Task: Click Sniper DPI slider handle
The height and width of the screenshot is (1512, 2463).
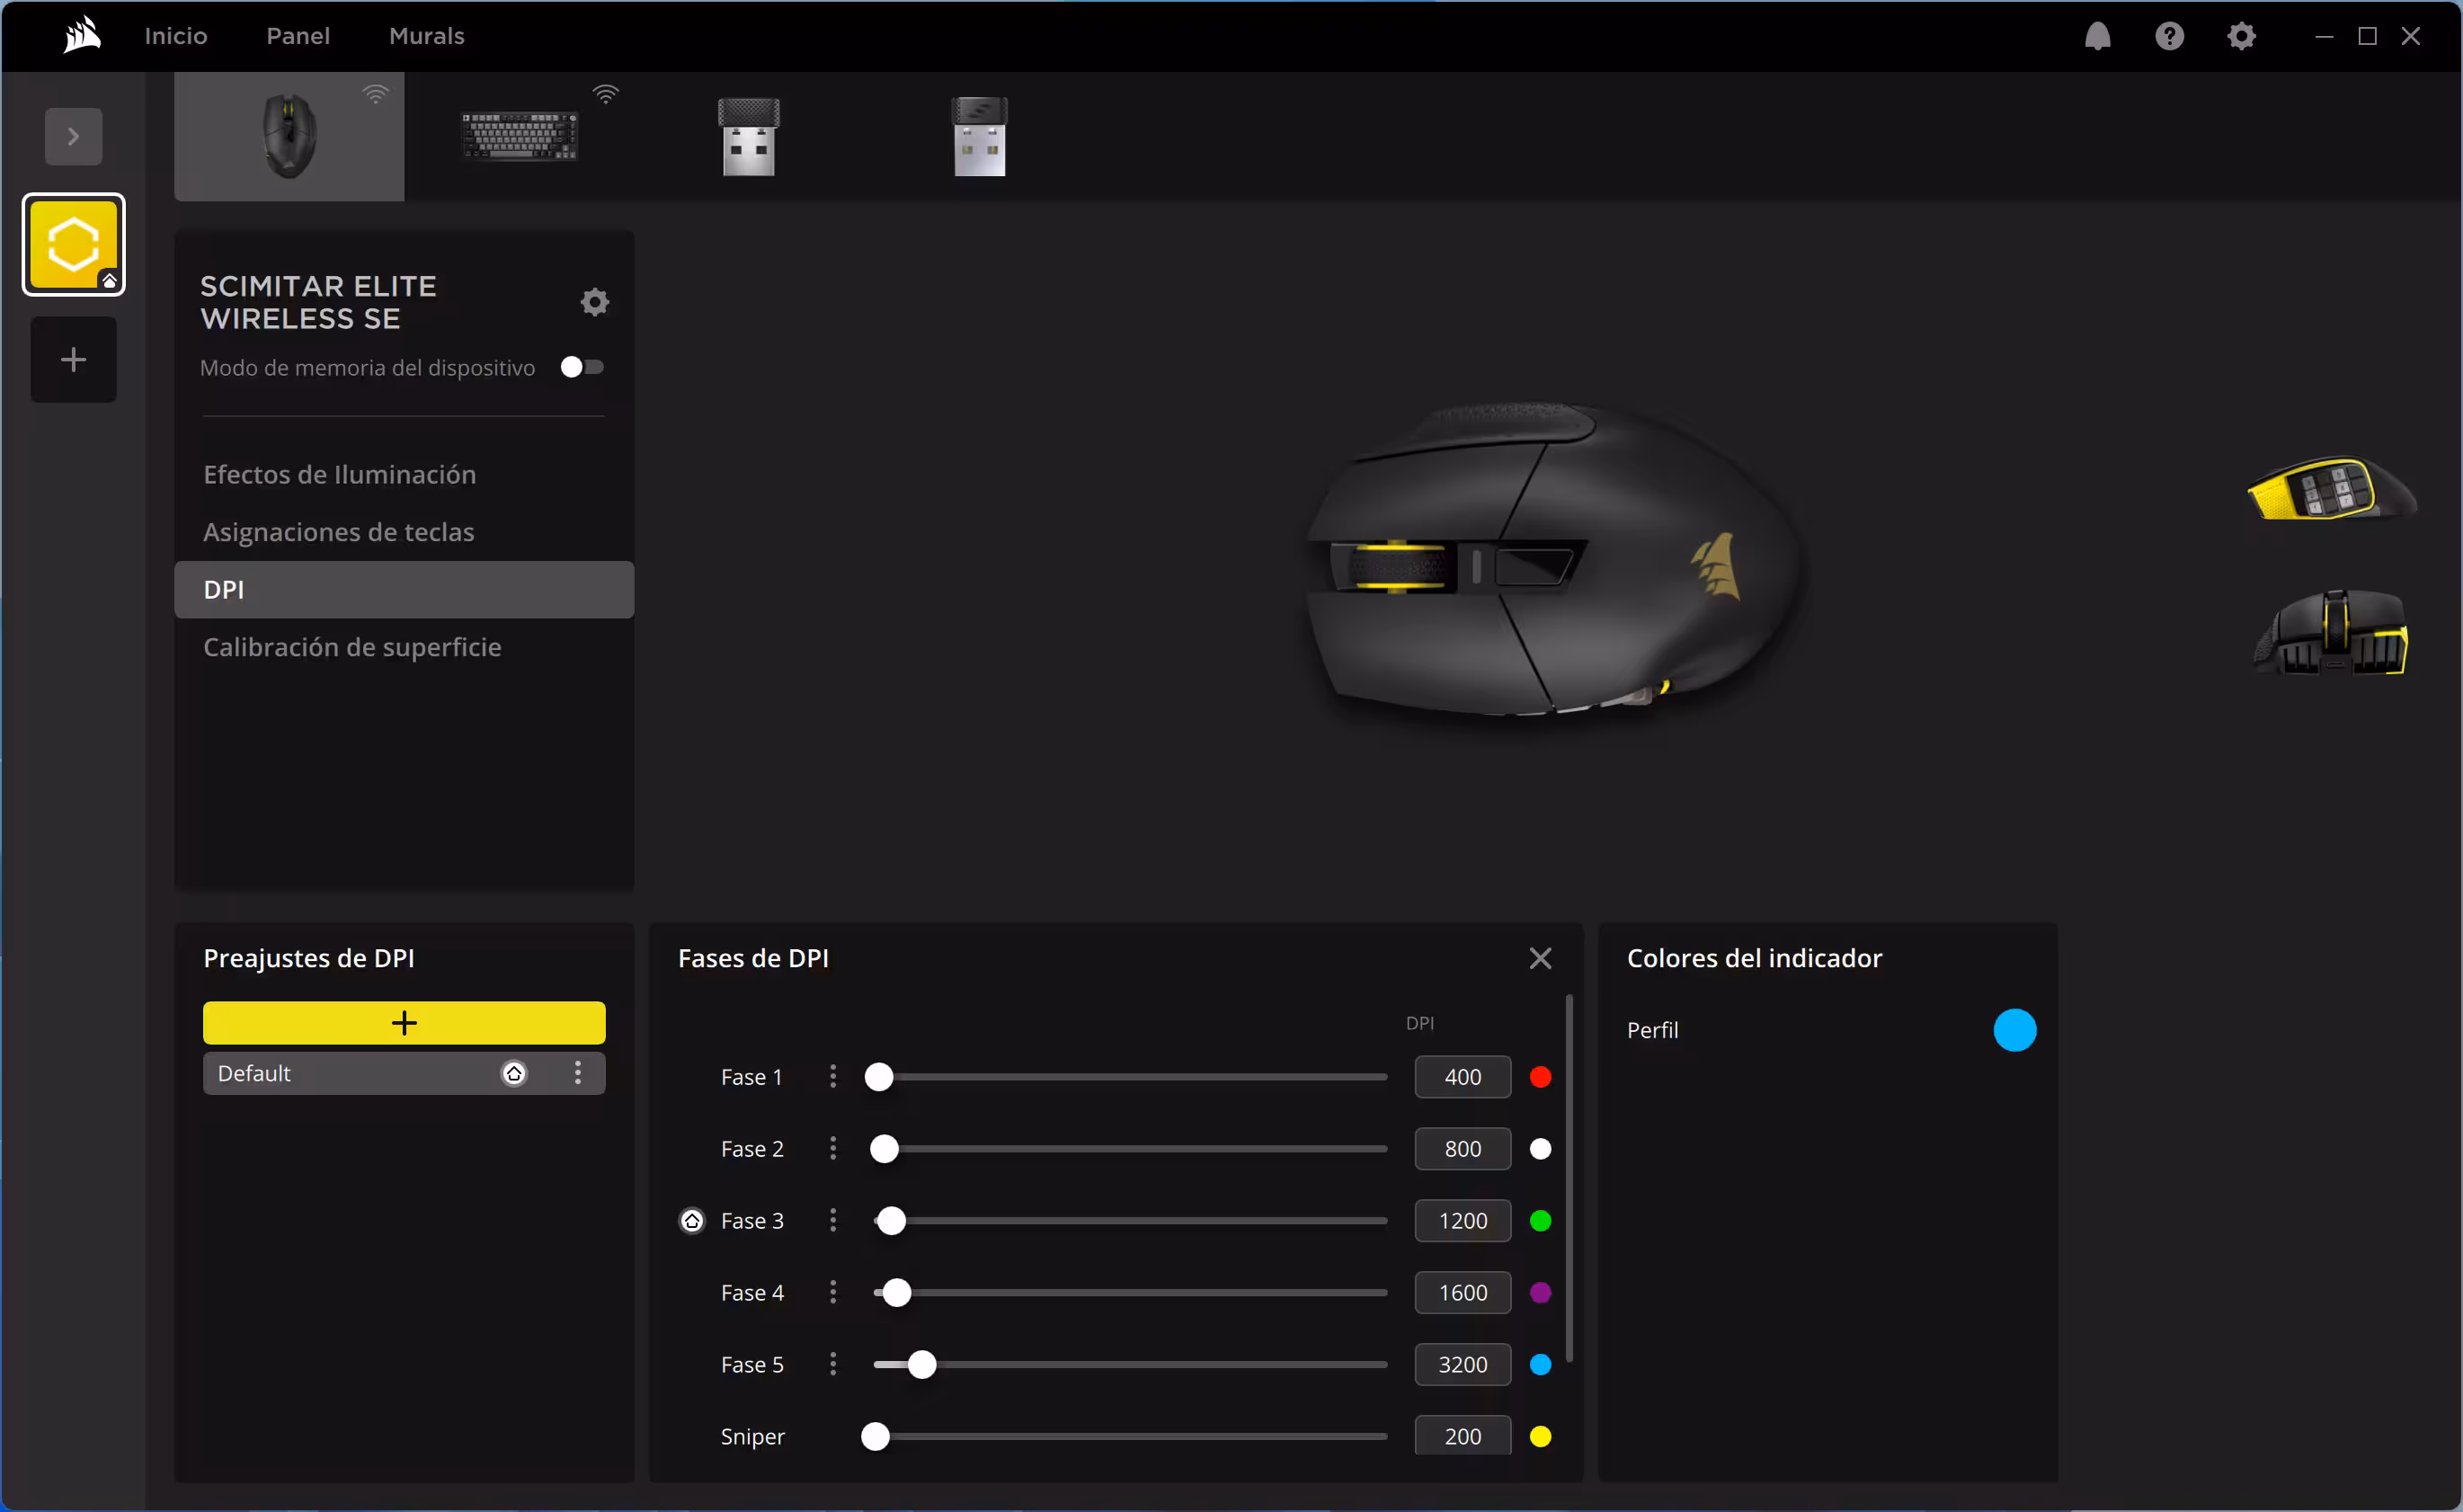Action: [875, 1437]
